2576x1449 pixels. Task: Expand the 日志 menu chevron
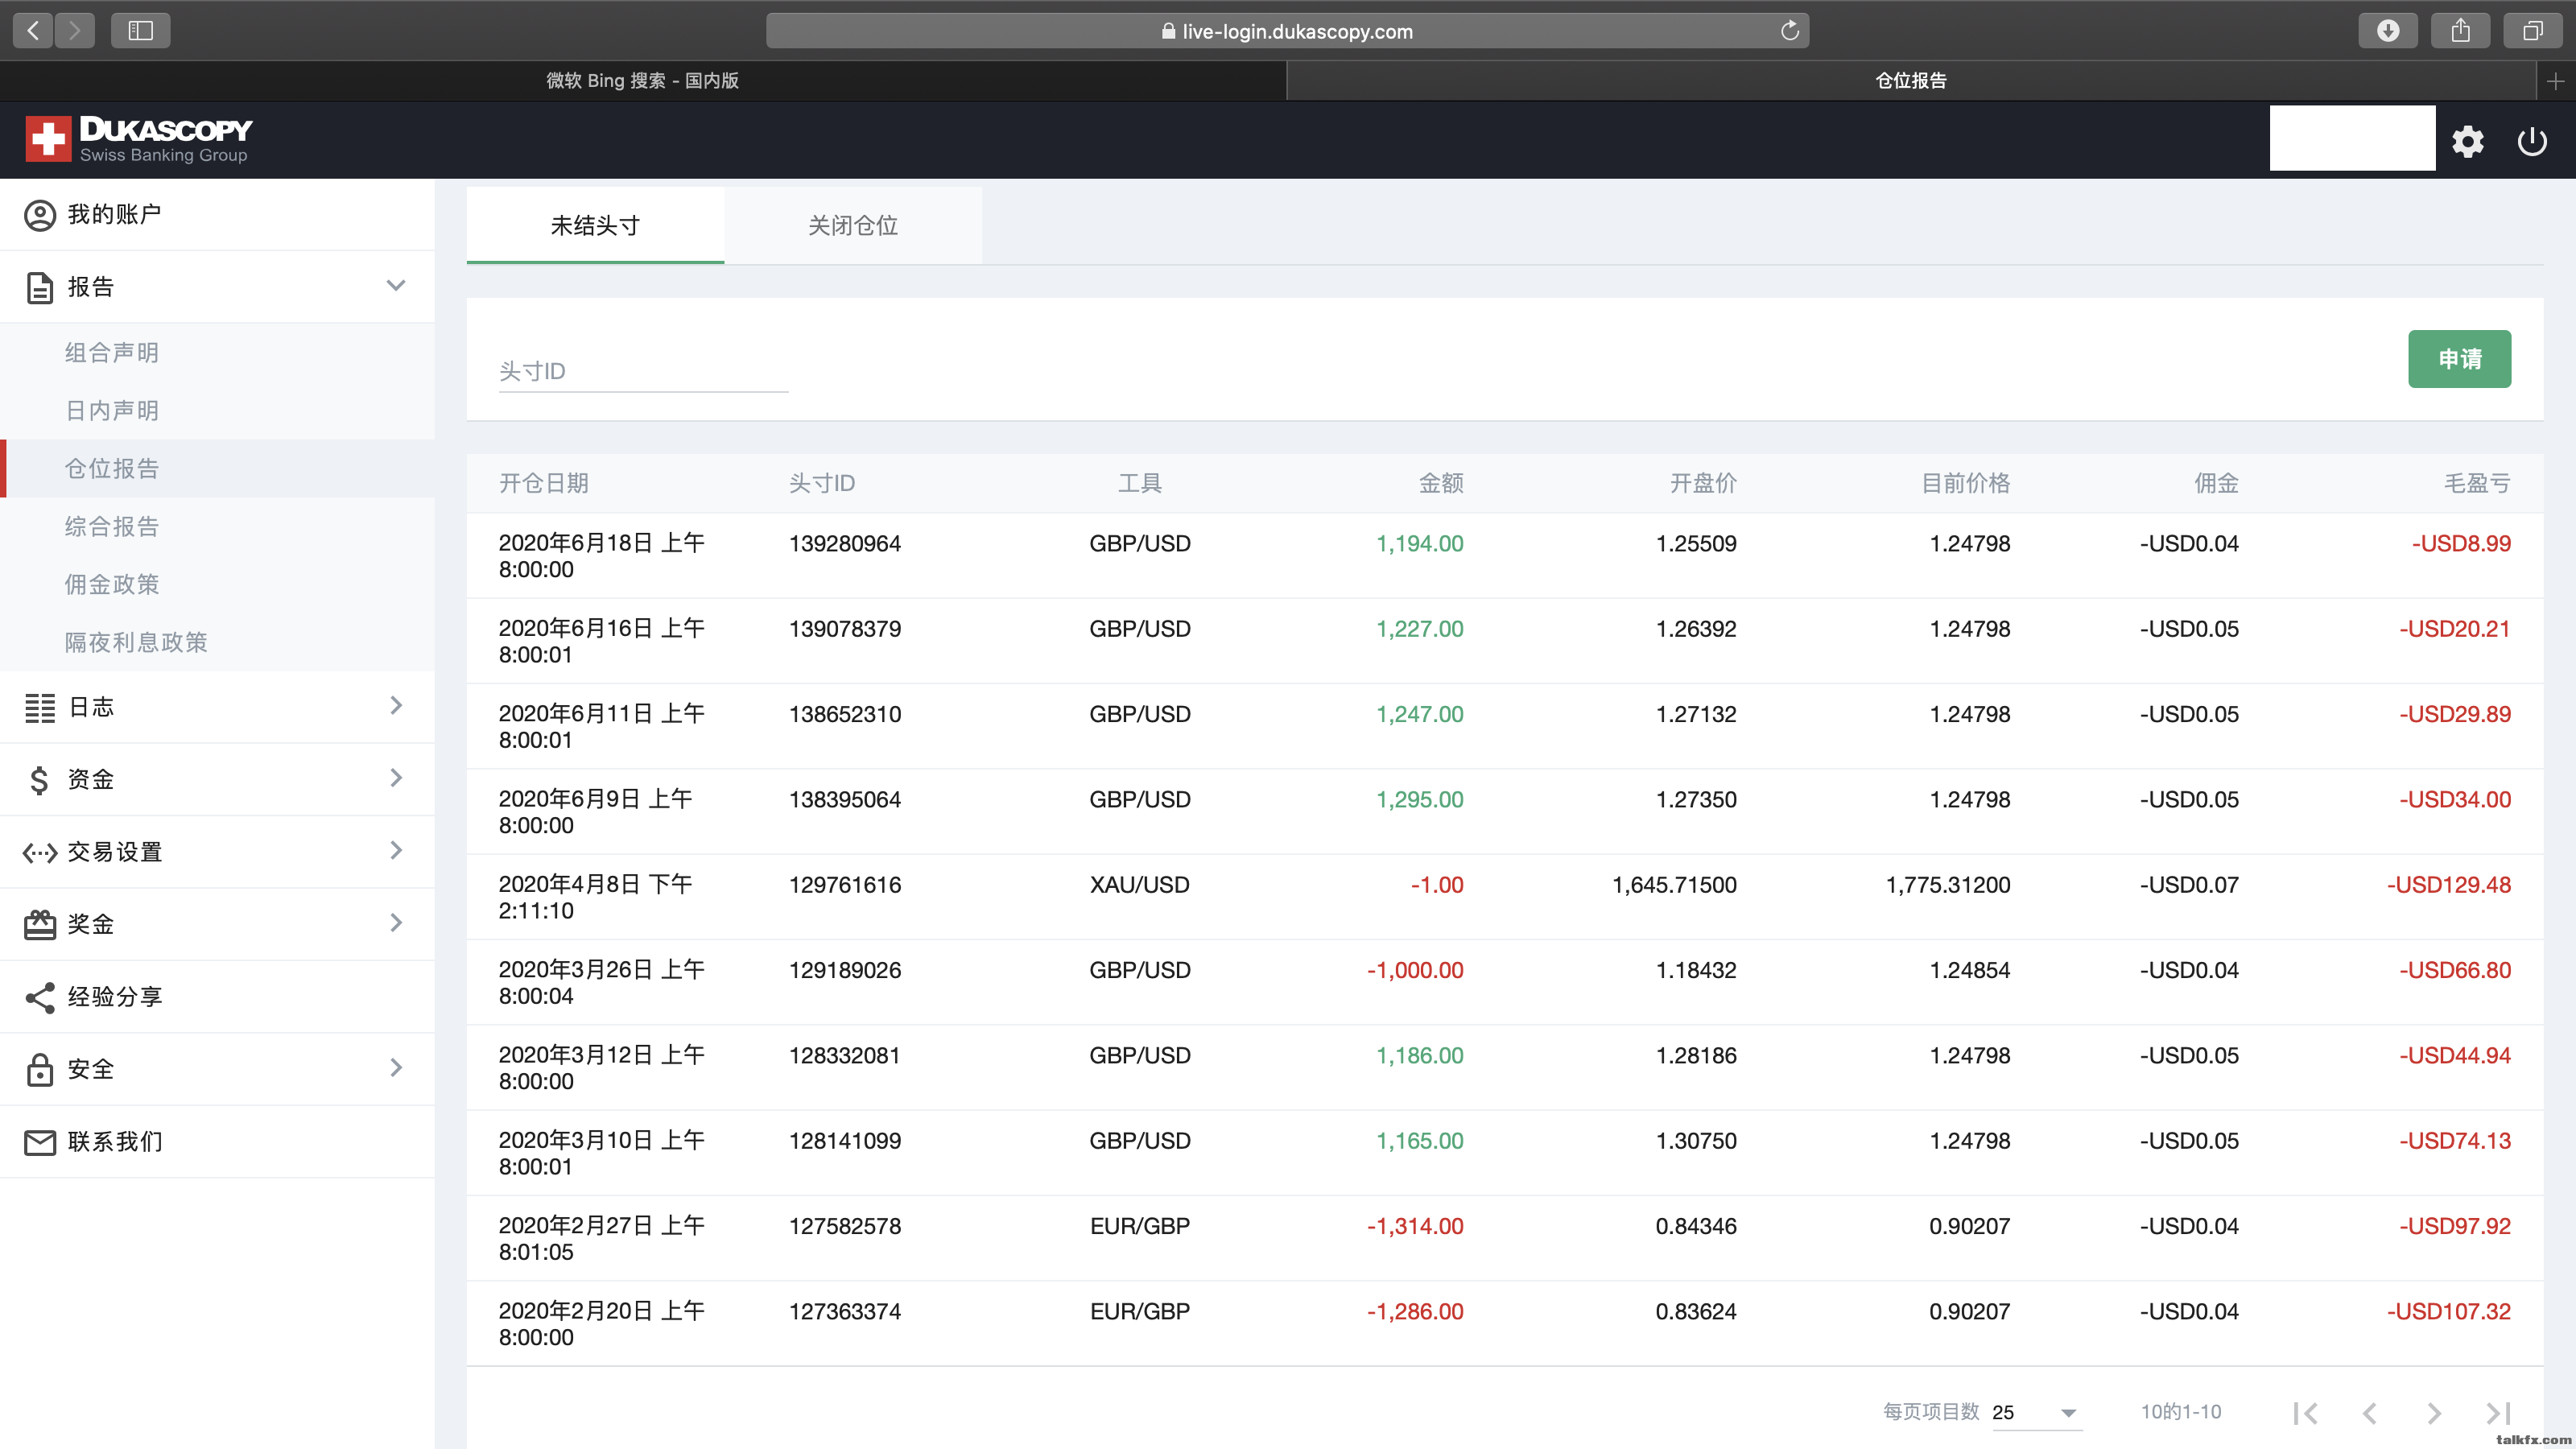coord(396,706)
